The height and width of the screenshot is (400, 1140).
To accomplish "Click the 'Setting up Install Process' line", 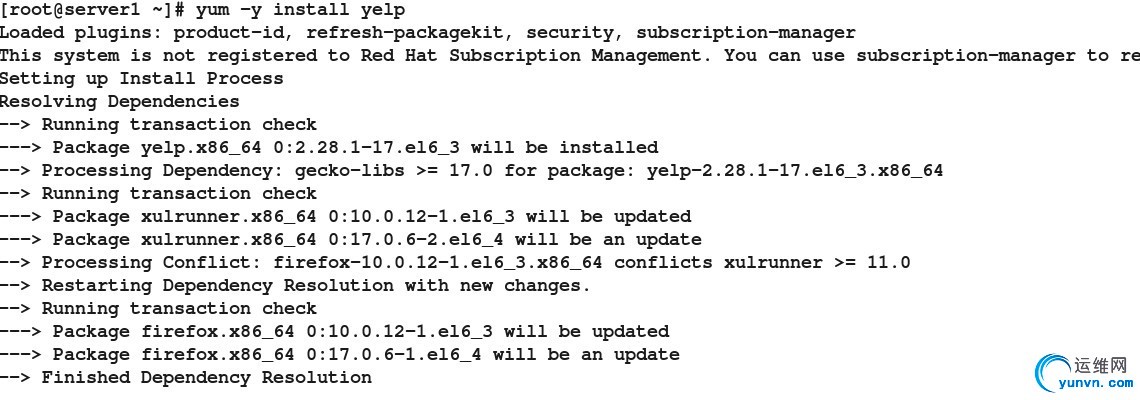I will pos(141,79).
